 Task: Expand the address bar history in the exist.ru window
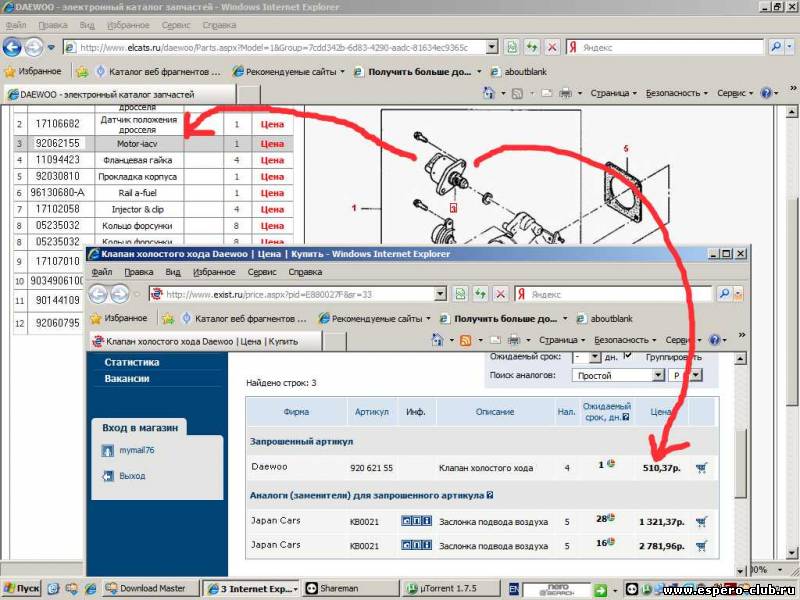(440, 294)
